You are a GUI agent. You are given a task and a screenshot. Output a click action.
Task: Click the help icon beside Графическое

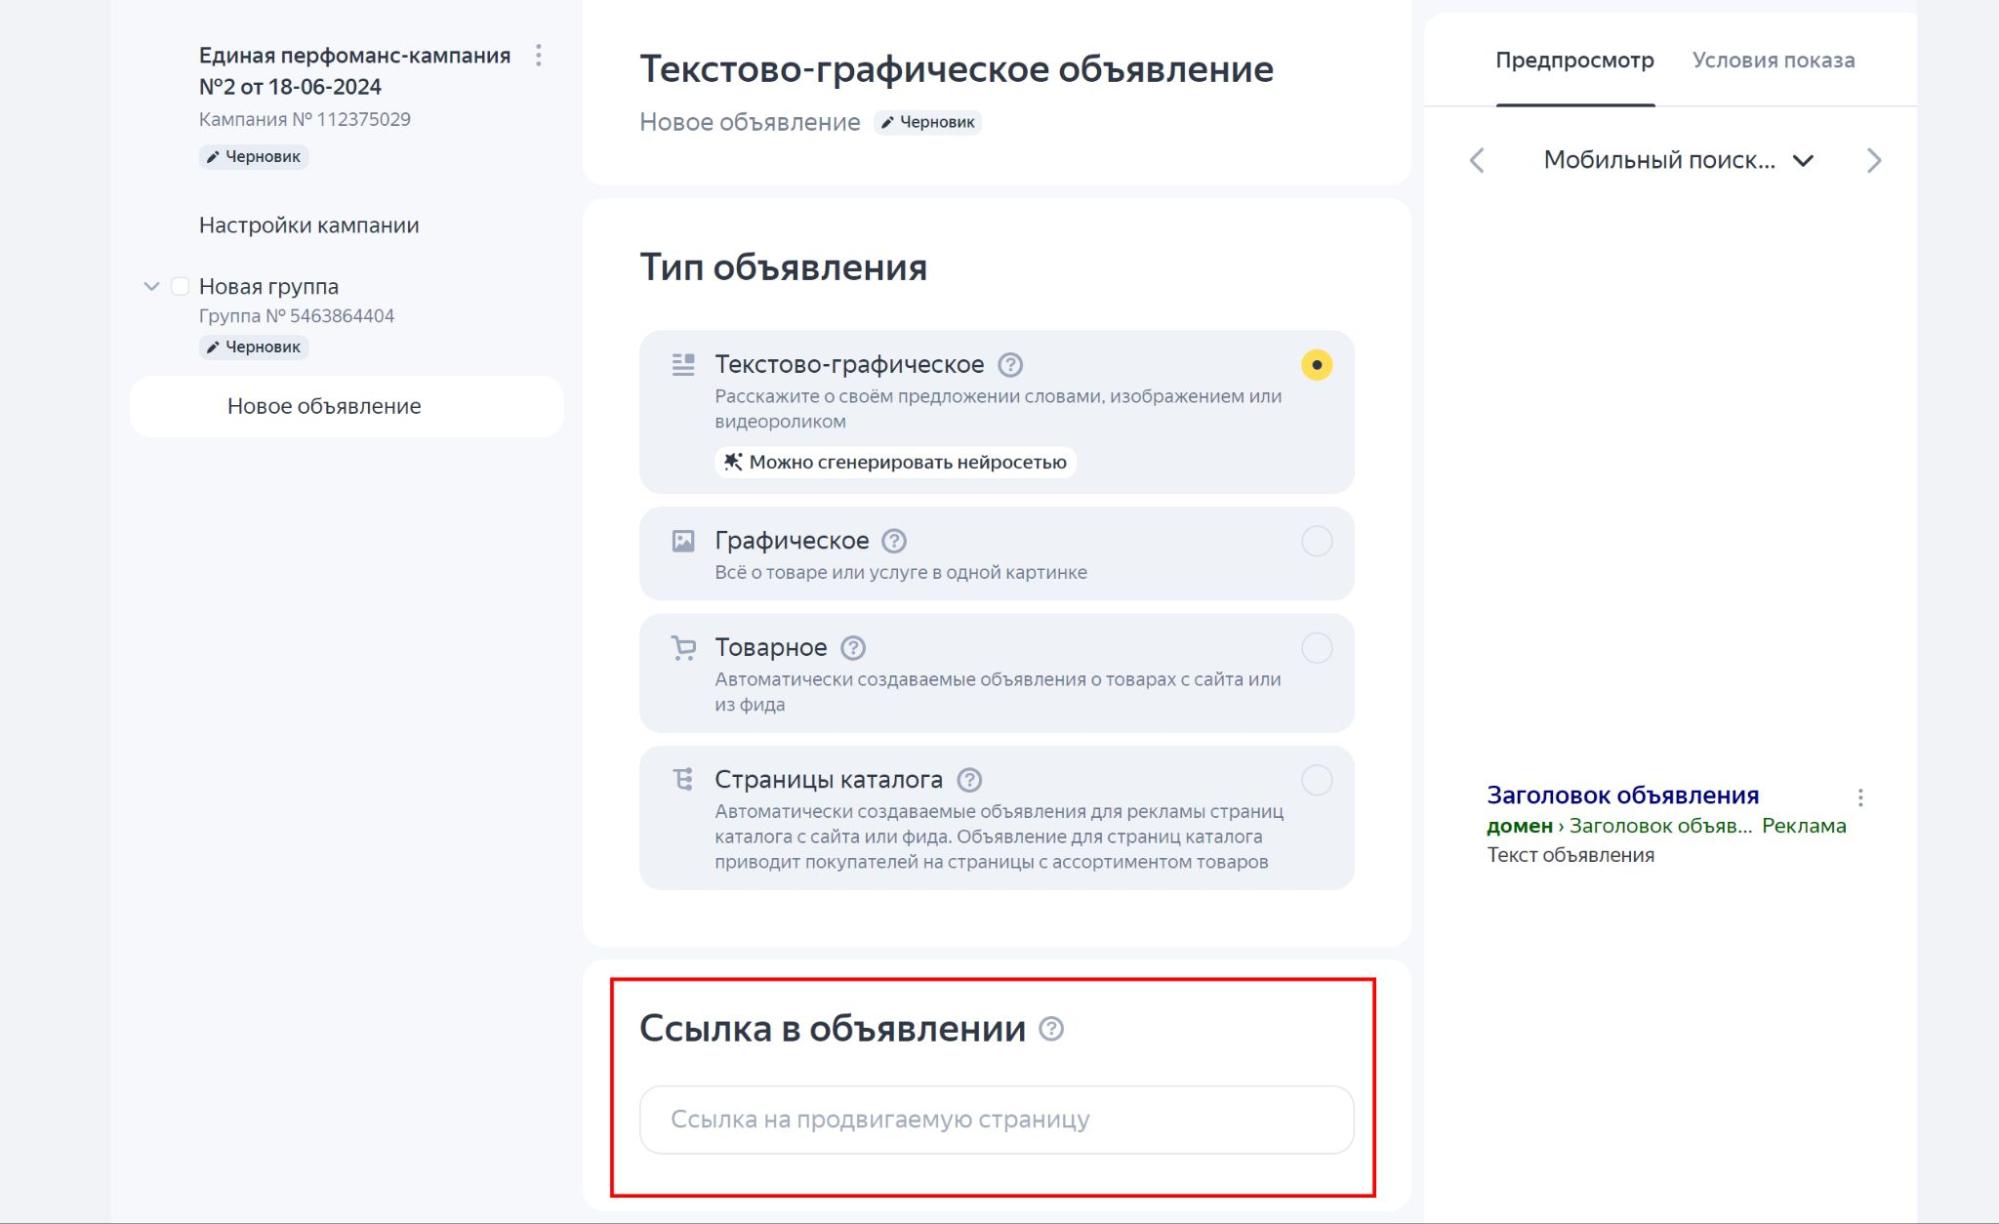pos(894,541)
